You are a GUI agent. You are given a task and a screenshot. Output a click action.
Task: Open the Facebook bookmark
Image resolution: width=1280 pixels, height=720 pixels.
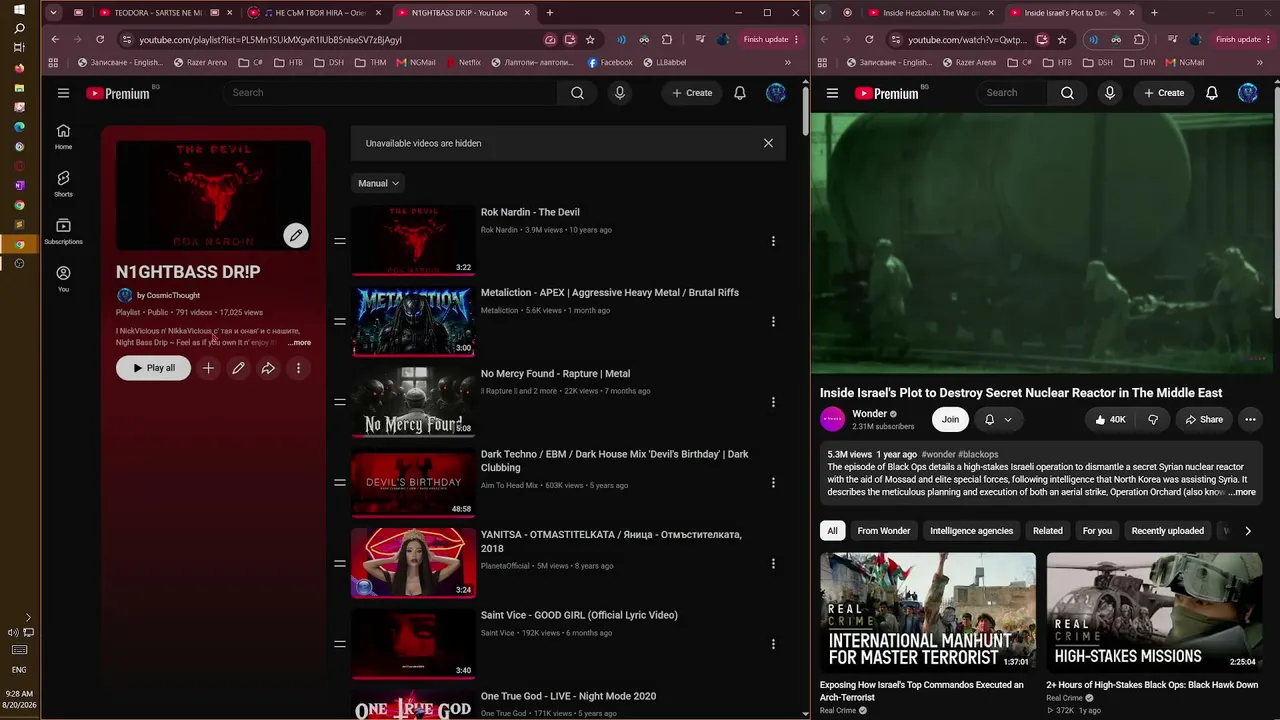[x=609, y=62]
